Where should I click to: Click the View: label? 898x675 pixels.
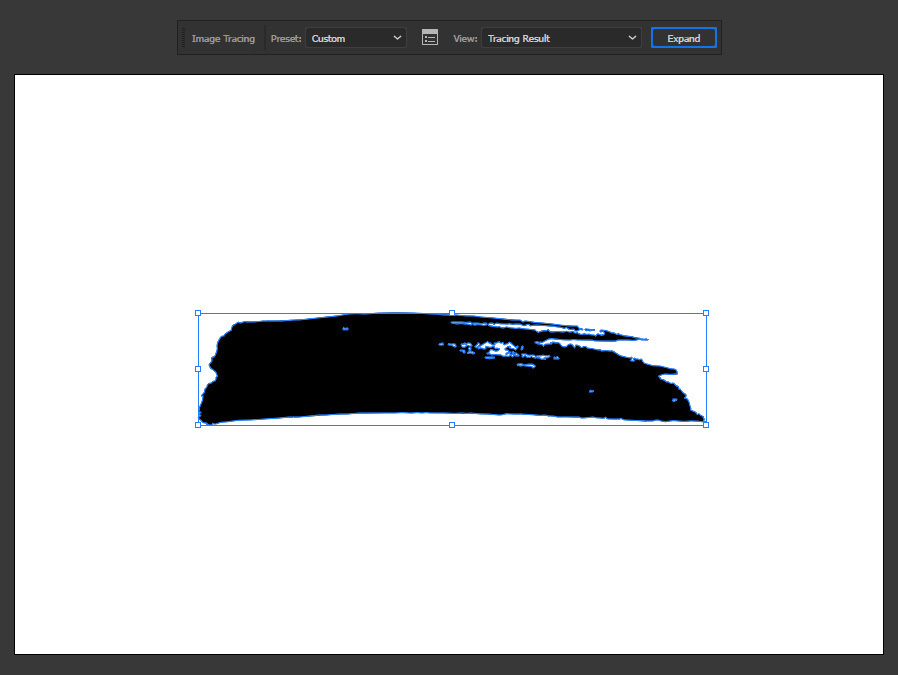[465, 38]
